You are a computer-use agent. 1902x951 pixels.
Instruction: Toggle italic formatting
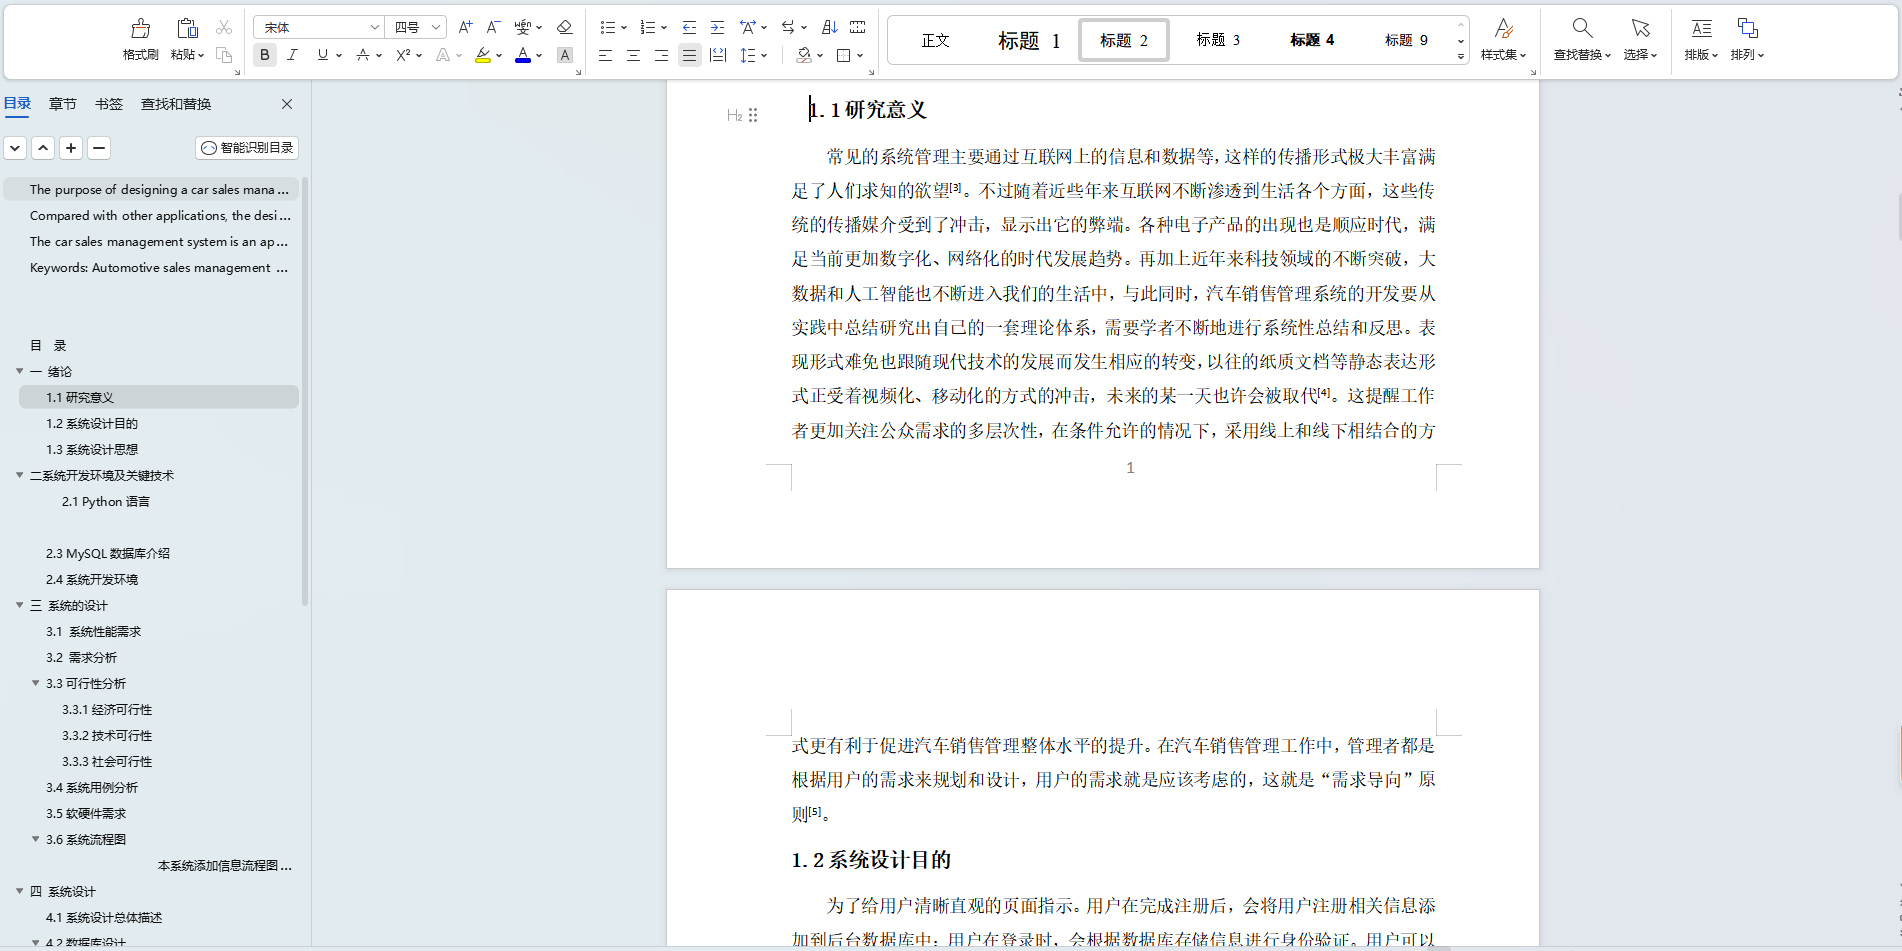click(292, 55)
